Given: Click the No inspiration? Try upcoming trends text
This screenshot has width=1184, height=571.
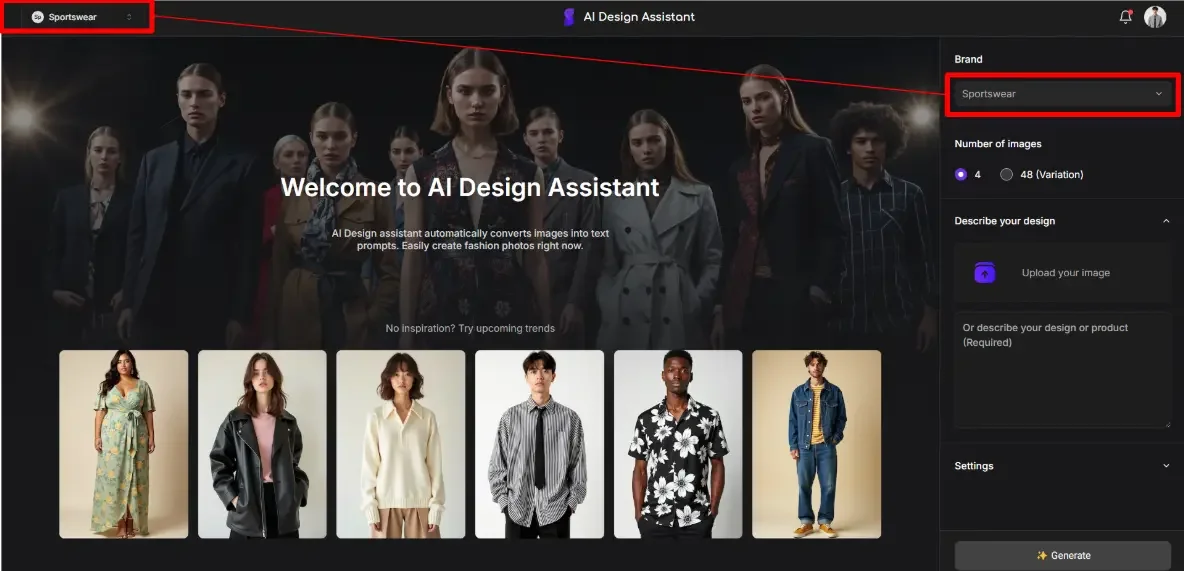Looking at the screenshot, I should click(x=470, y=329).
